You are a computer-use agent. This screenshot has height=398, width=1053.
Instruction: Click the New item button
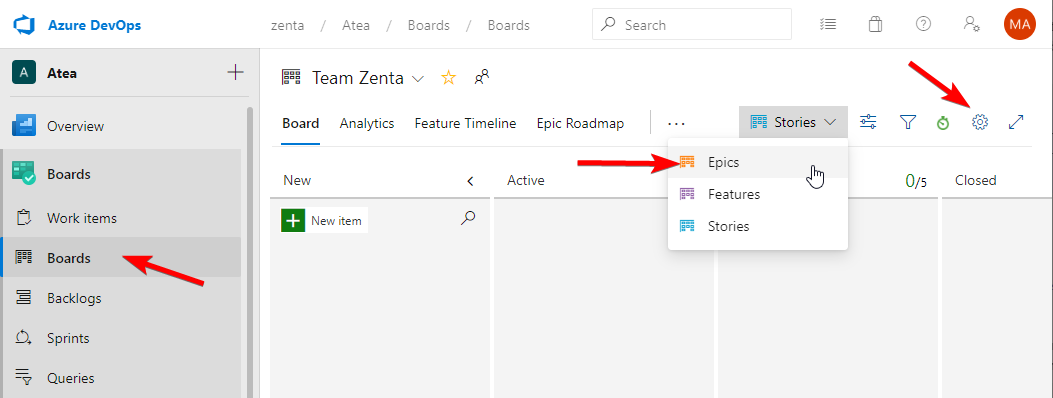pos(324,220)
